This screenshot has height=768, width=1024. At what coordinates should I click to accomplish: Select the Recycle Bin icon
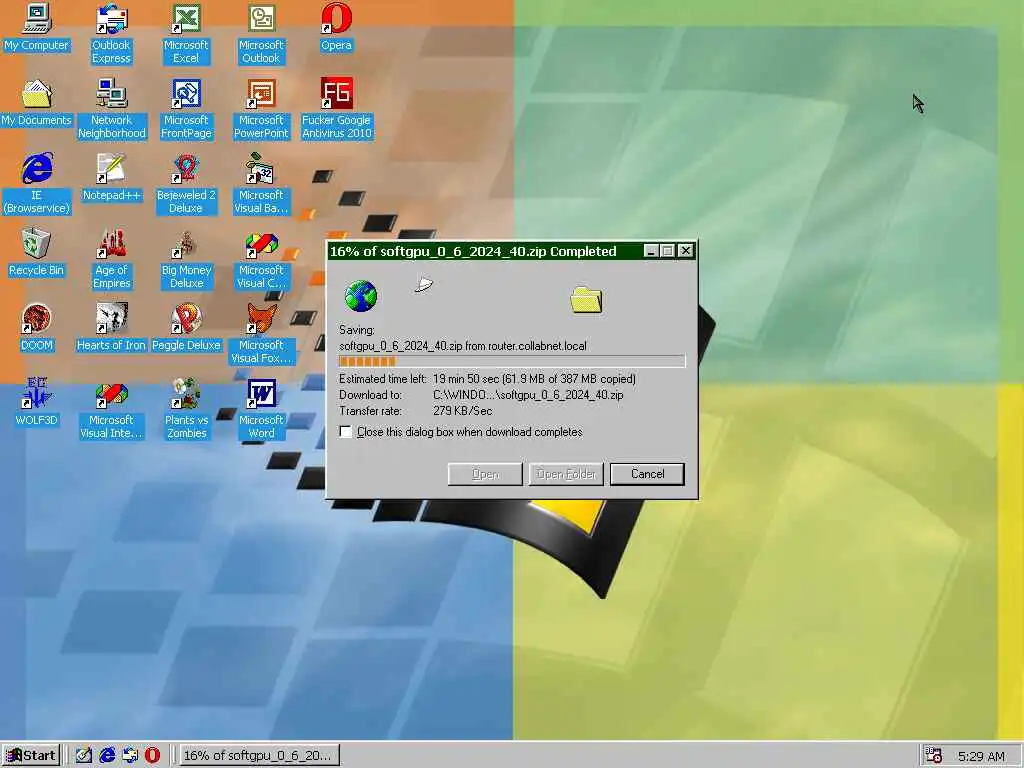click(37, 253)
